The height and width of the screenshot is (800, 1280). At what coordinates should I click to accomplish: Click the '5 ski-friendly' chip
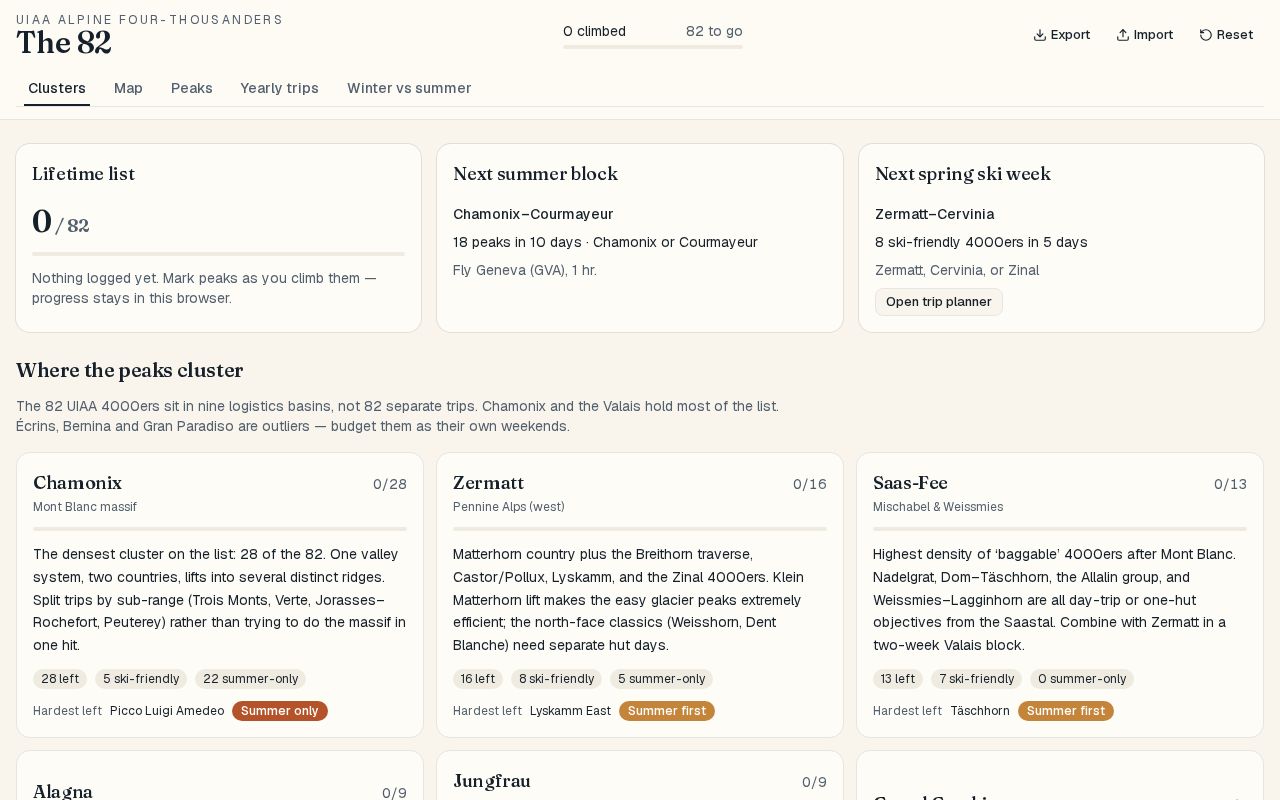[x=141, y=679]
